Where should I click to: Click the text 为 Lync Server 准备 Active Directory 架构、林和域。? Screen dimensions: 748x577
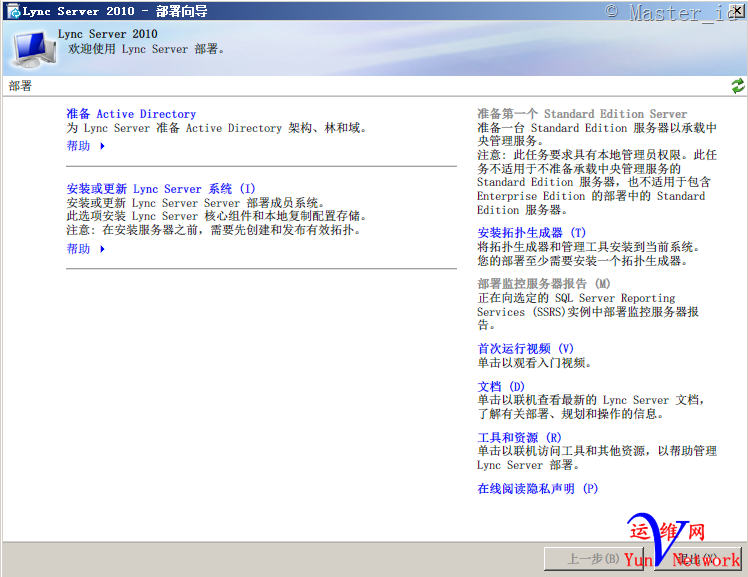(x=217, y=128)
